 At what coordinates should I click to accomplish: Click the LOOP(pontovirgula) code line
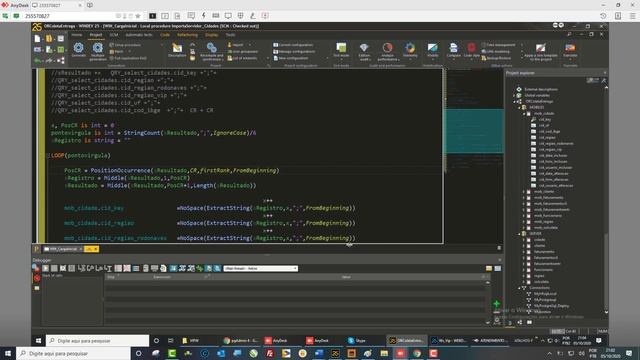click(x=81, y=156)
